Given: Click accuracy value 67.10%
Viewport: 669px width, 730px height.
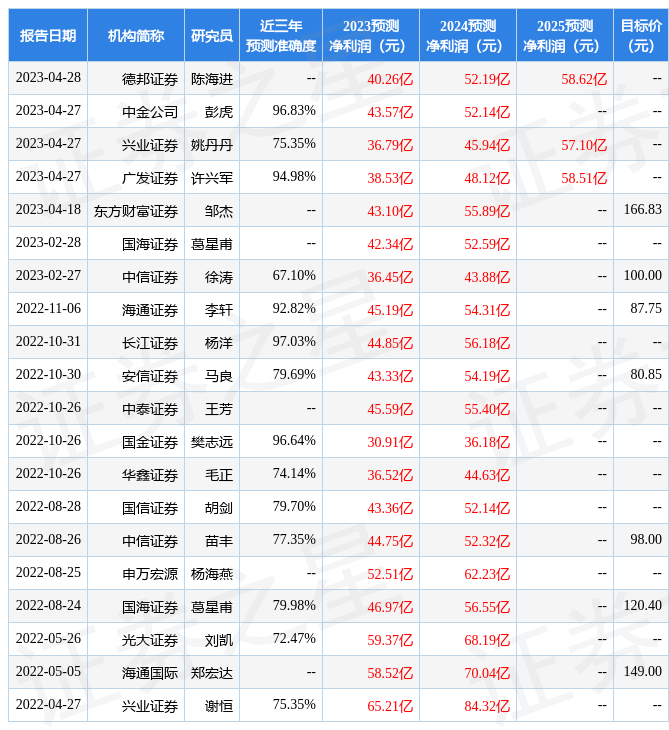Looking at the screenshot, I should coord(294,276).
